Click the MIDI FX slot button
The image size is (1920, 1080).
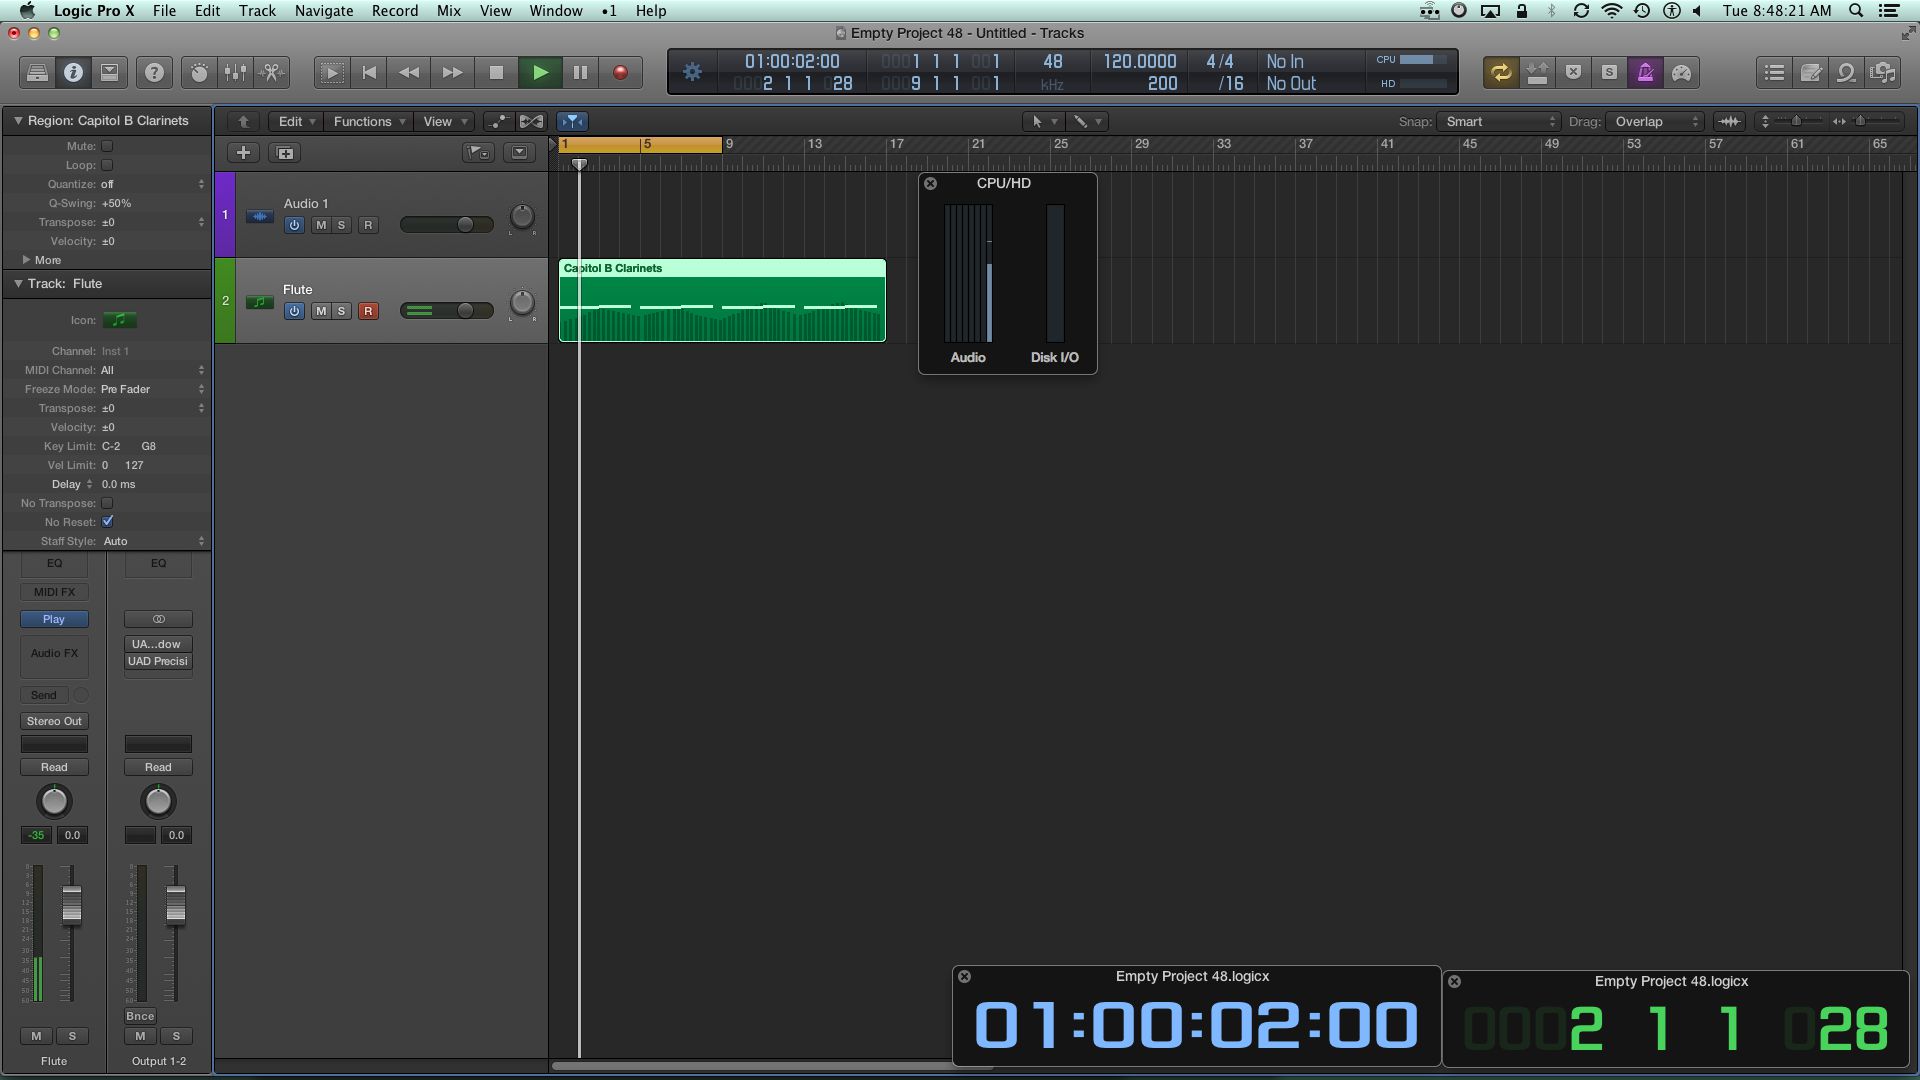(x=54, y=592)
